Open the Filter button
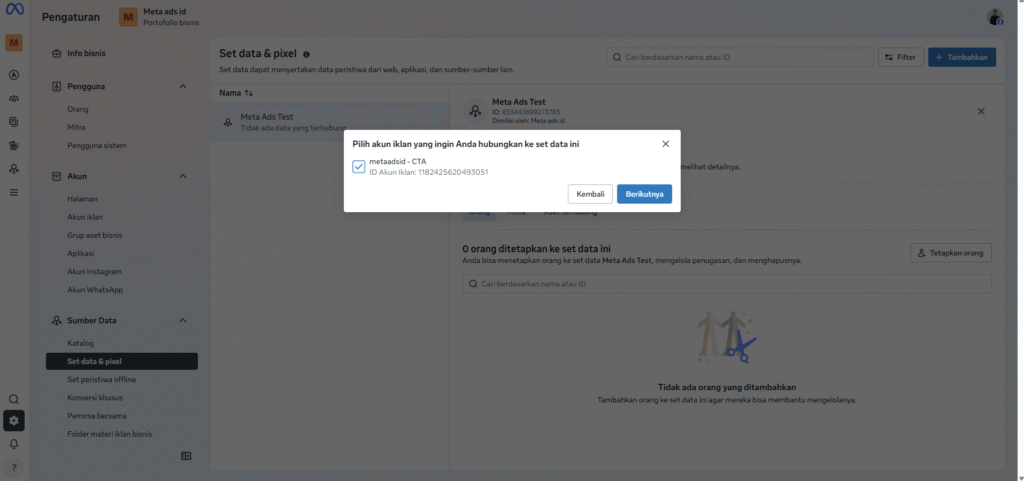Screen dimensions: 1024x481 click(900, 58)
